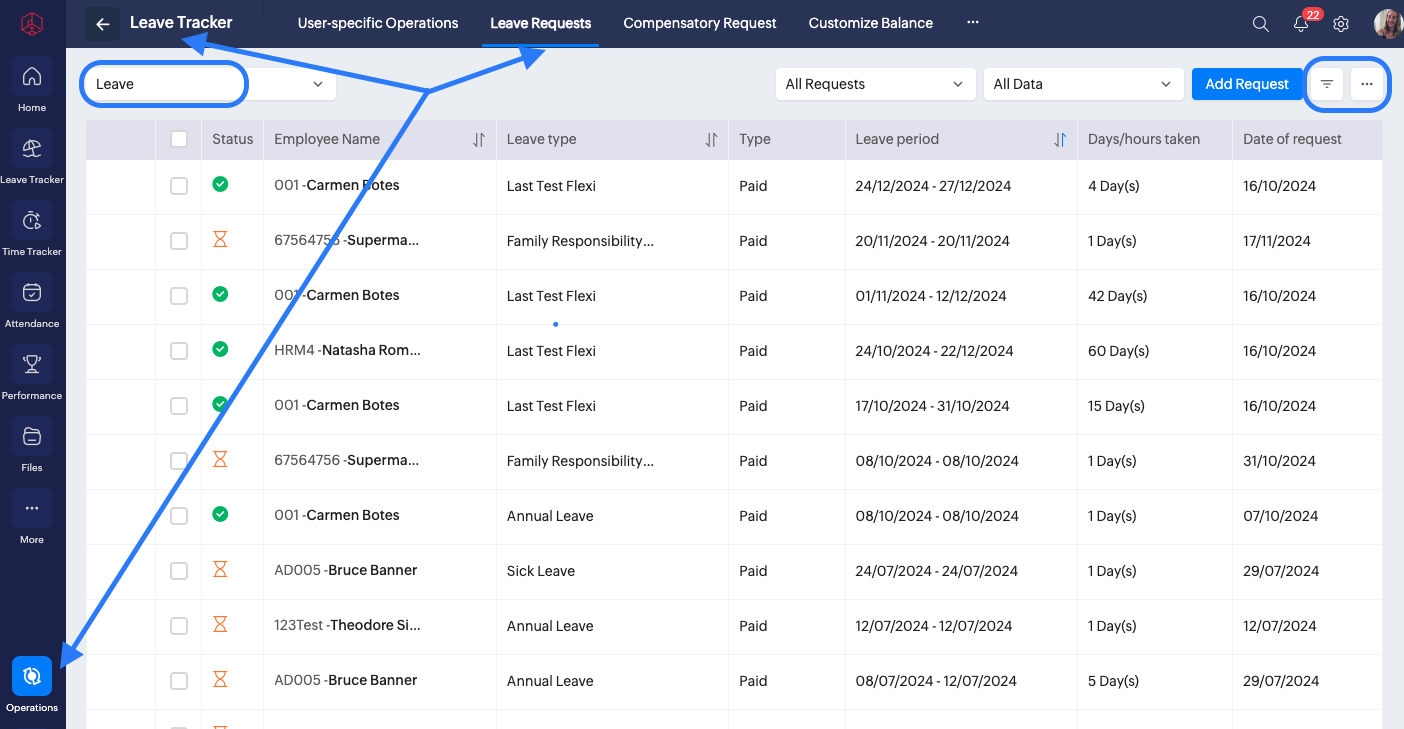Open the search magnifier in the top bar
Image resolution: width=1404 pixels, height=729 pixels.
coord(1261,24)
